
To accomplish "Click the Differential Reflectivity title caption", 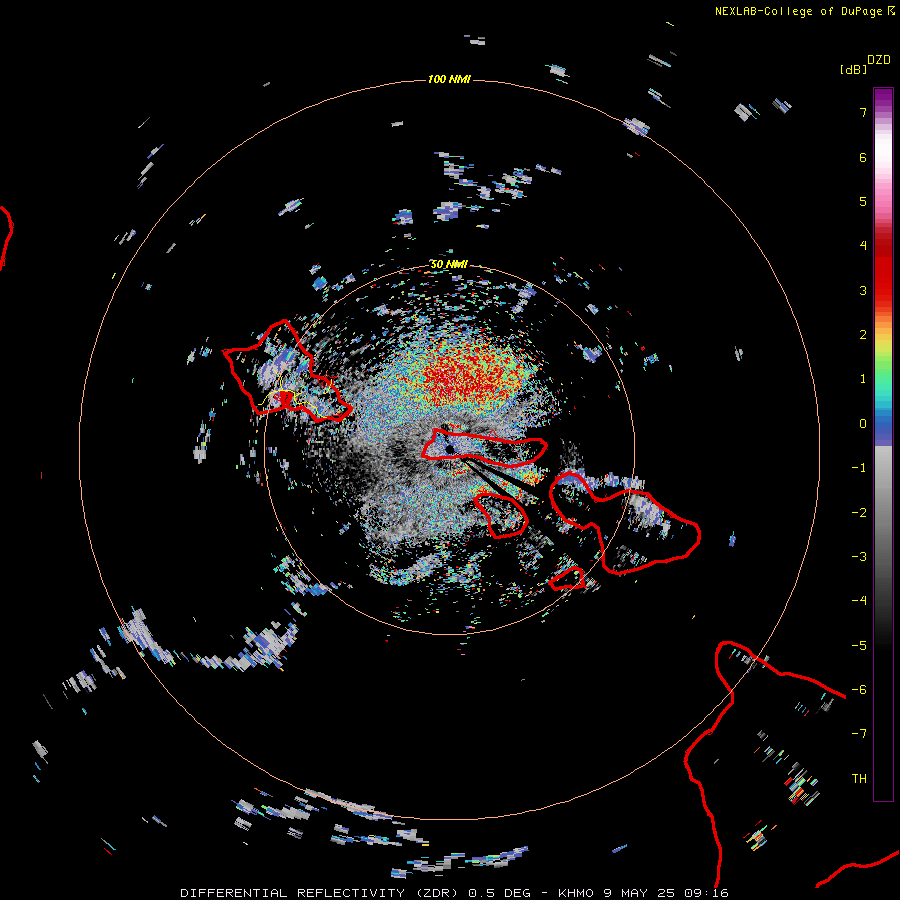I will [455, 893].
